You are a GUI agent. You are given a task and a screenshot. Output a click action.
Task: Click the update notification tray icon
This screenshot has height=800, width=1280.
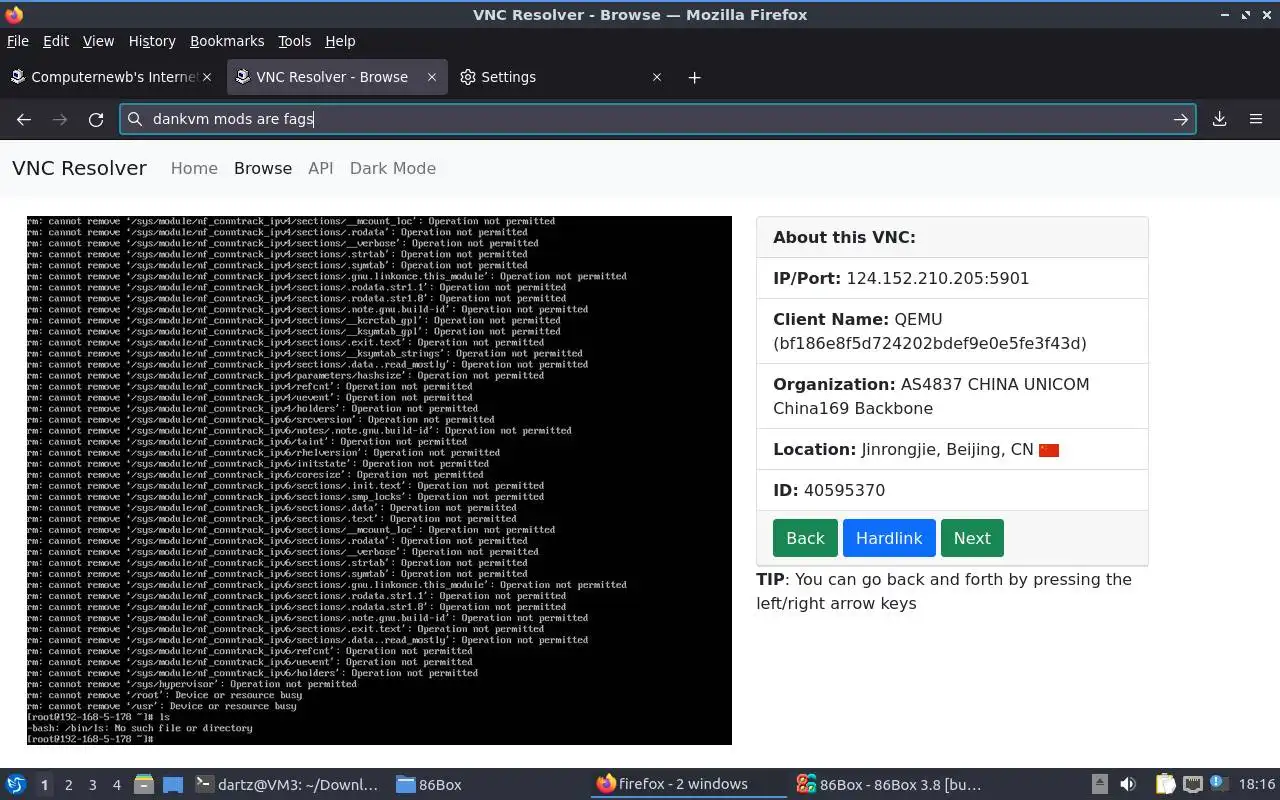1220,785
